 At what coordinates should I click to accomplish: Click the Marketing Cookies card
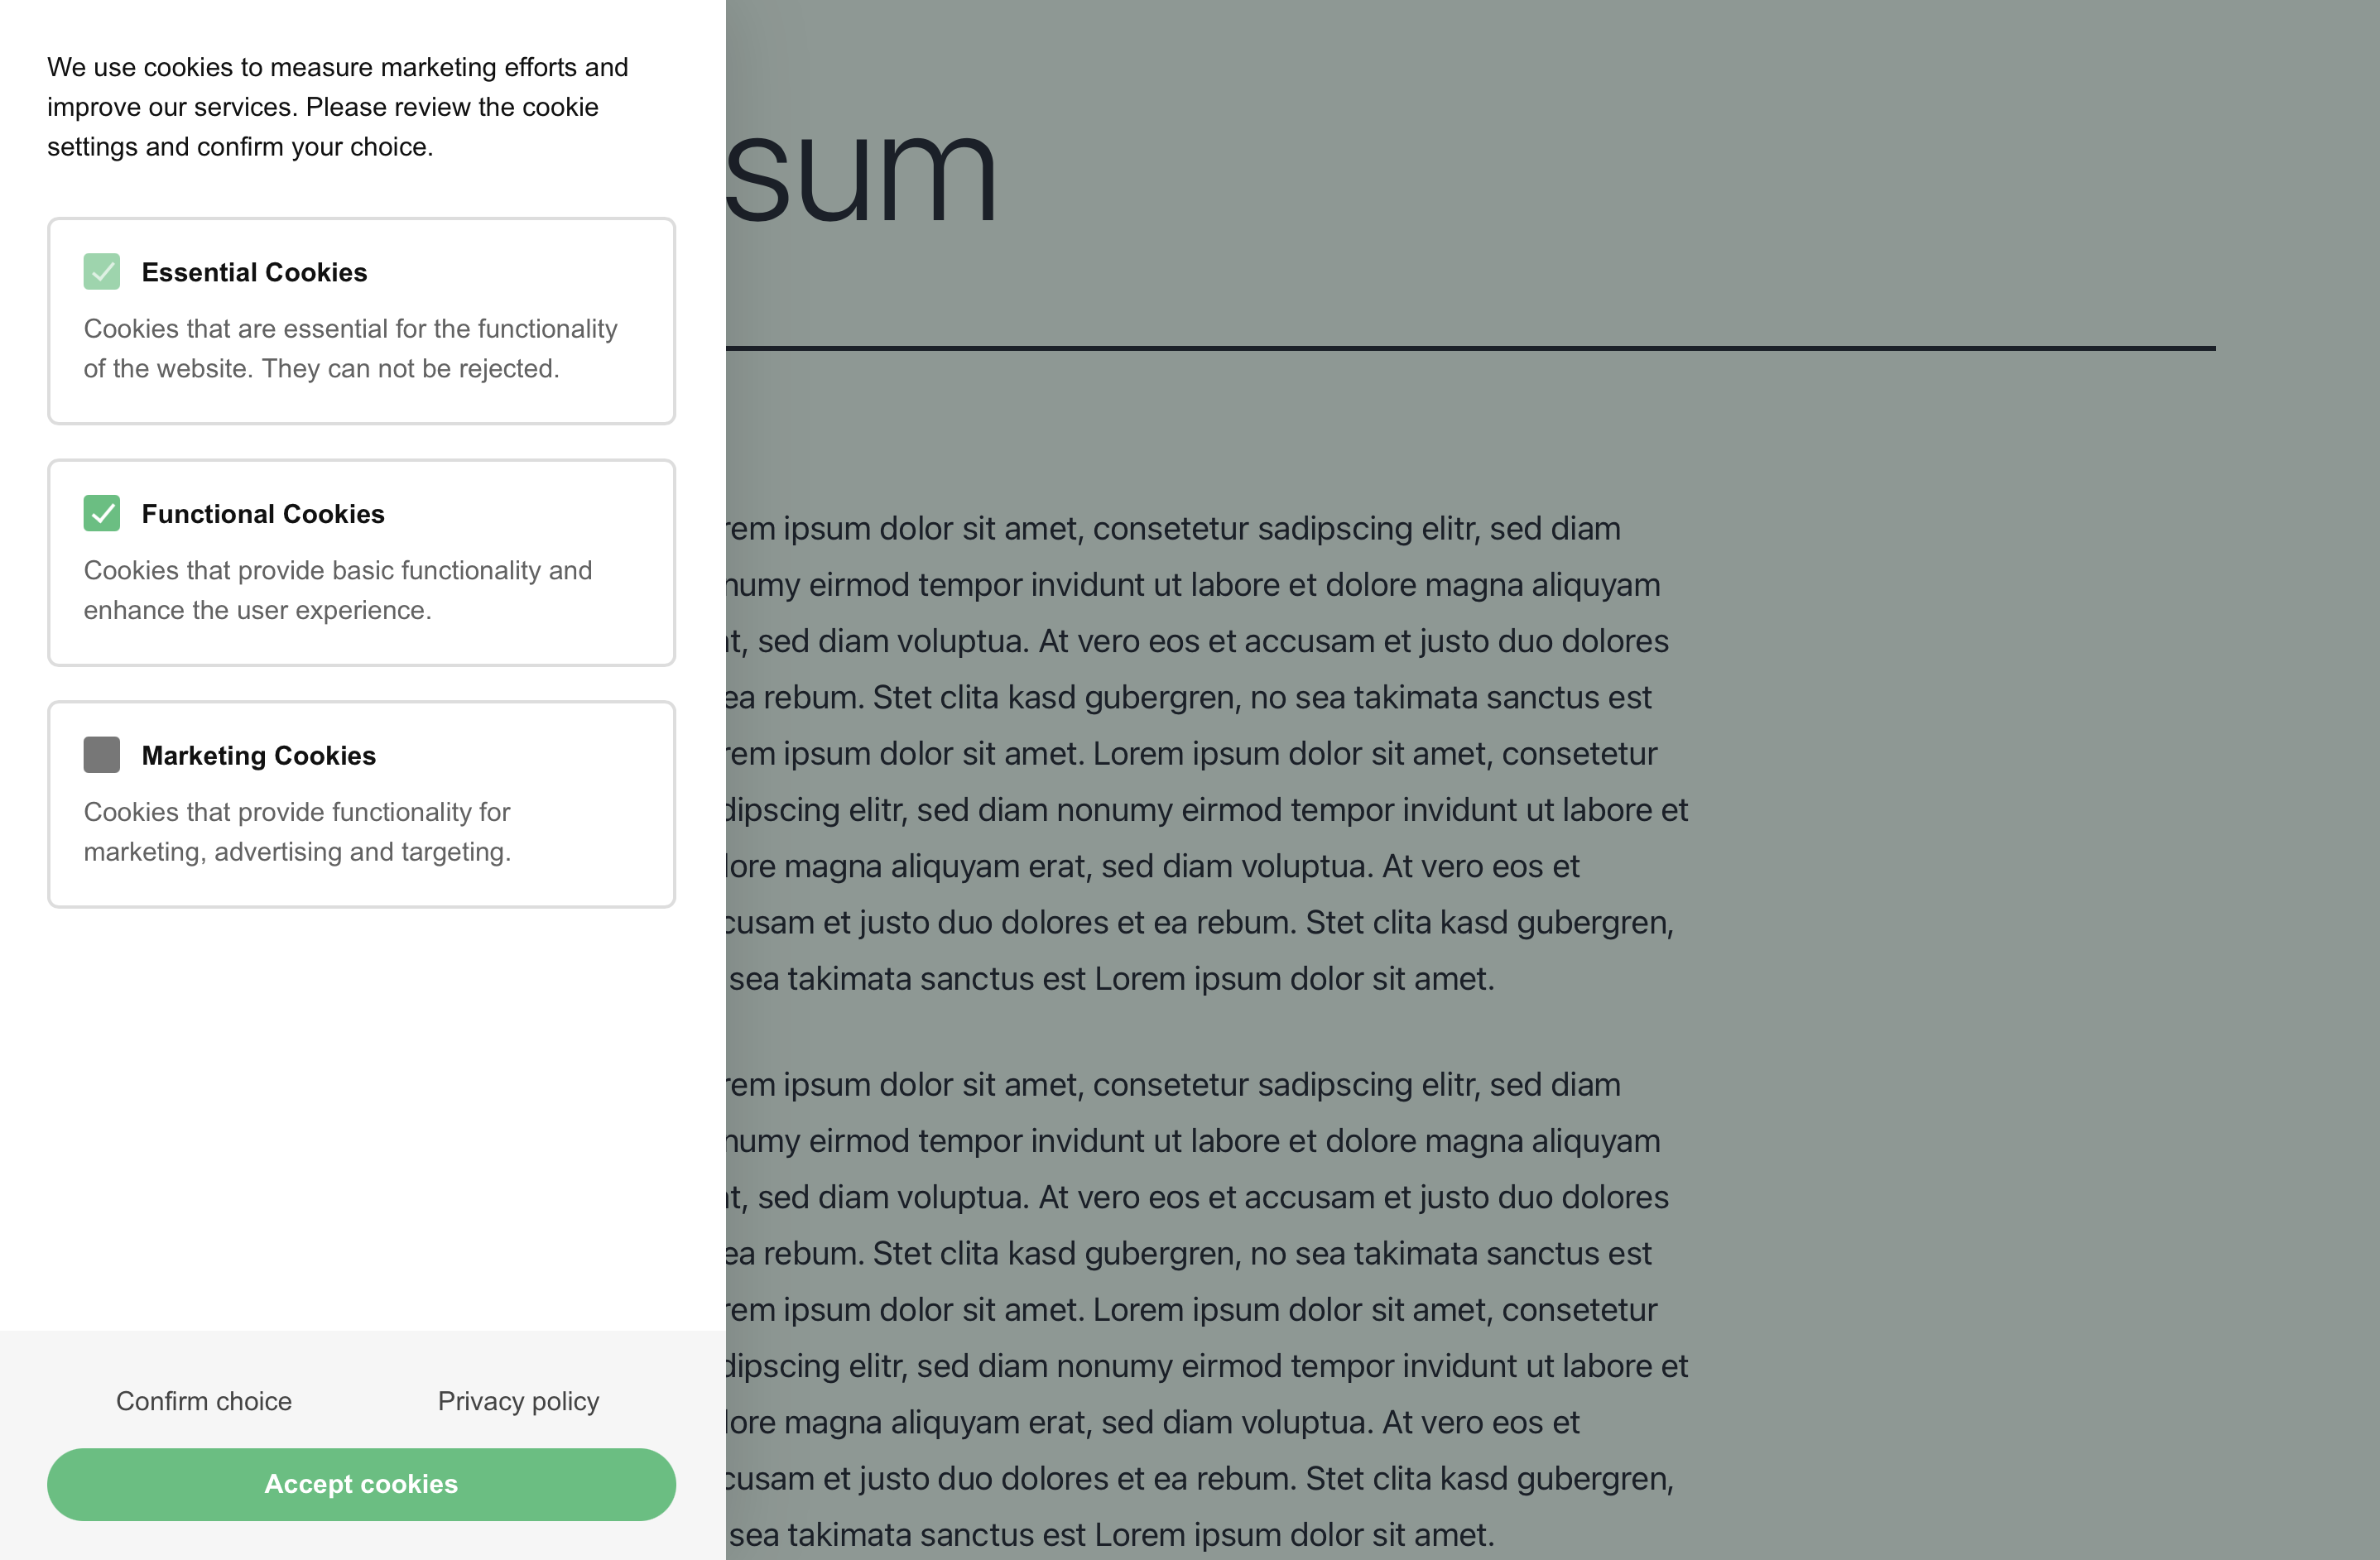(x=362, y=803)
